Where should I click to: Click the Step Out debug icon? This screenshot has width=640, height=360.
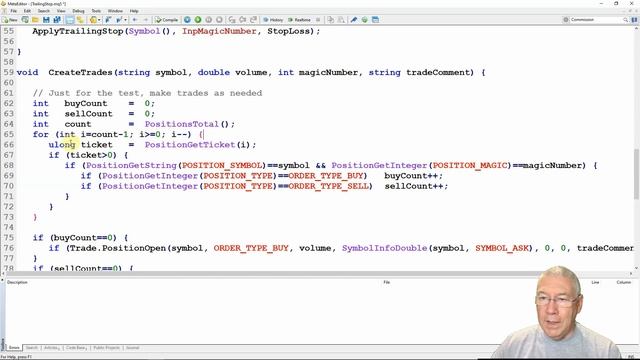tap(253, 20)
